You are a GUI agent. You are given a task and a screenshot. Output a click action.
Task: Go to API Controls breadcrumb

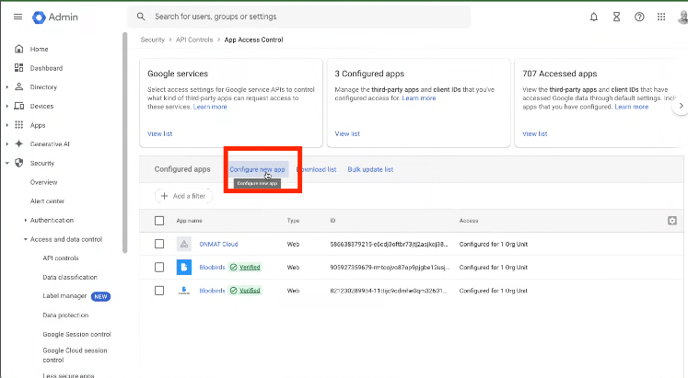(x=194, y=40)
